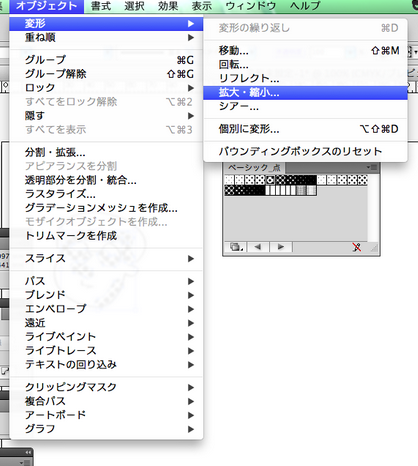
Task: Click the crossed-out eyedropper icon in swatch panel
Action: point(356,247)
